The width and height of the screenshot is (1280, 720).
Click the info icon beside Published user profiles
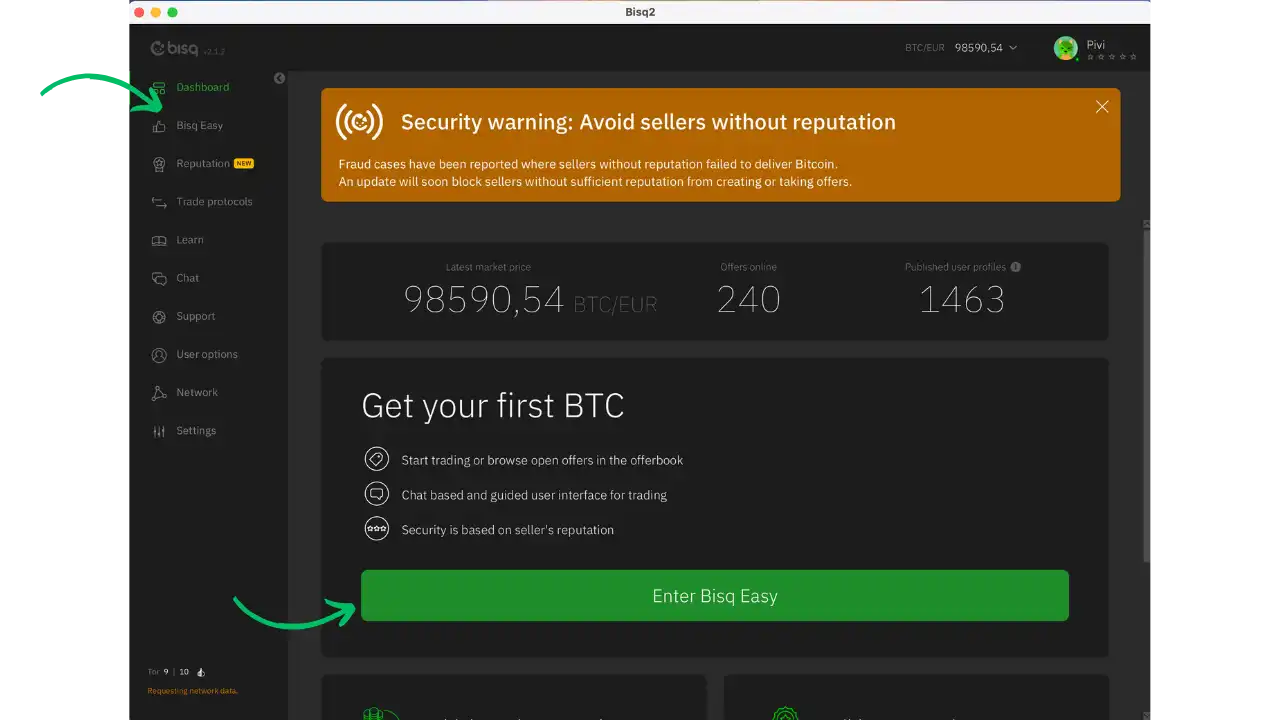[1016, 267]
